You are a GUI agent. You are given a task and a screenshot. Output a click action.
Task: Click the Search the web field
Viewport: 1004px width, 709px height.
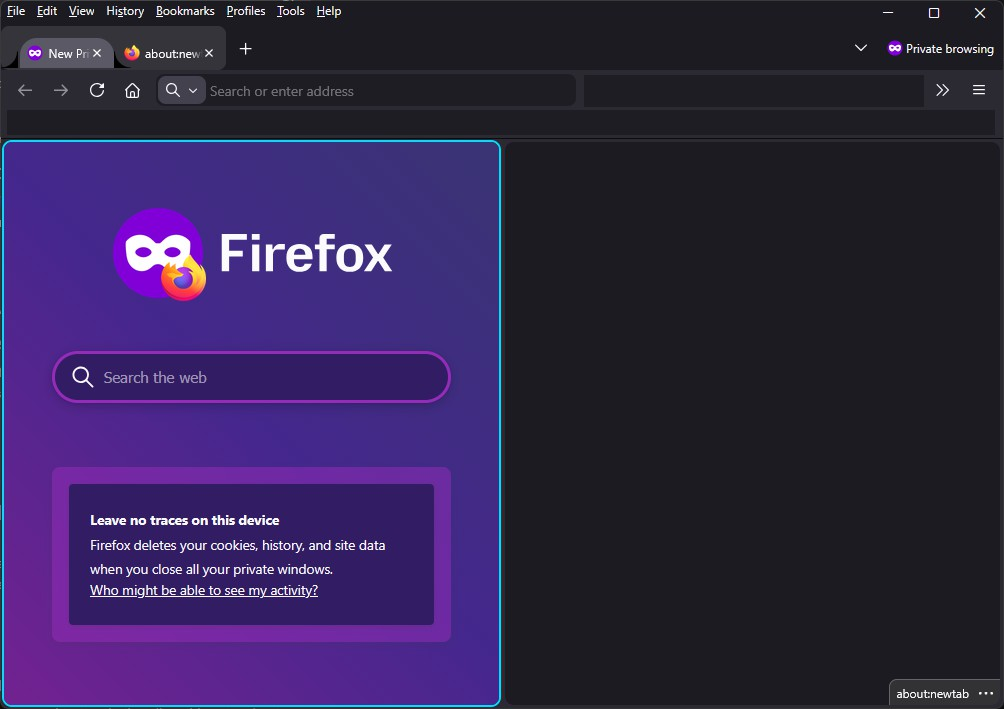click(252, 377)
